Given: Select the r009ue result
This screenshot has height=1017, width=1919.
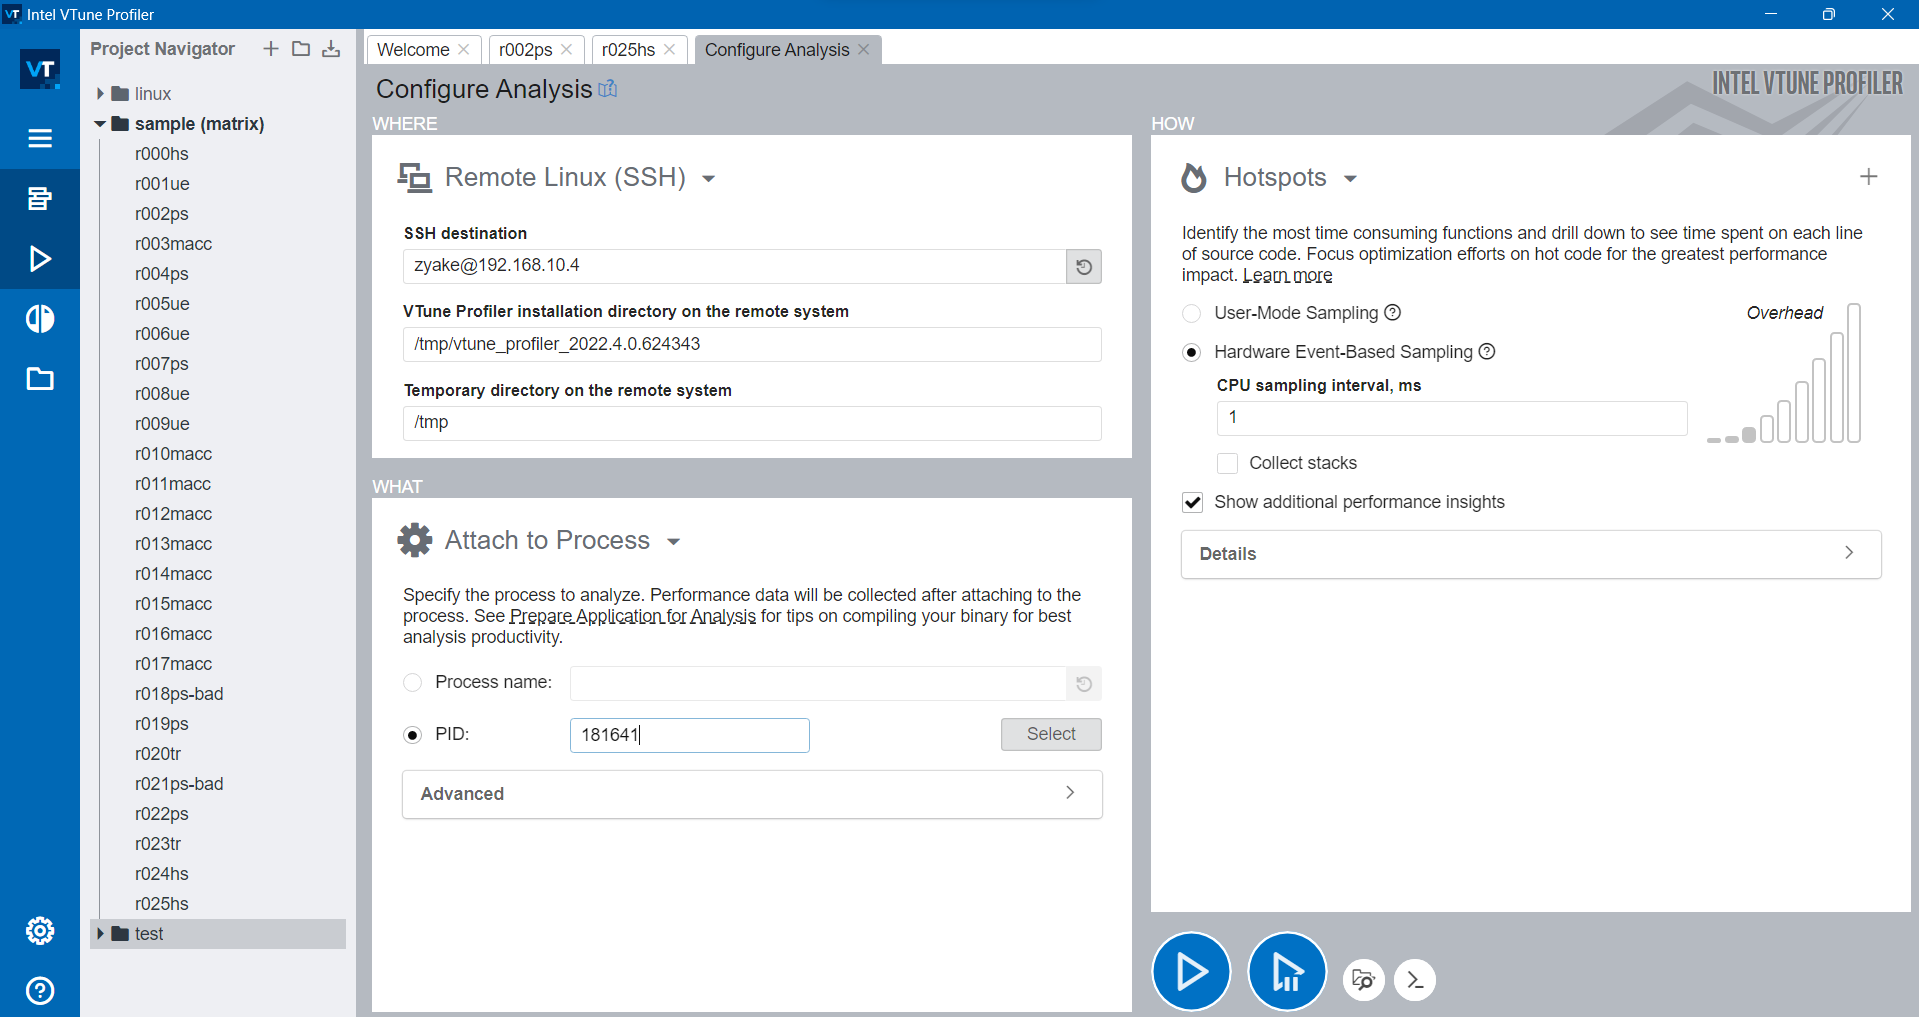Looking at the screenshot, I should [x=162, y=424].
